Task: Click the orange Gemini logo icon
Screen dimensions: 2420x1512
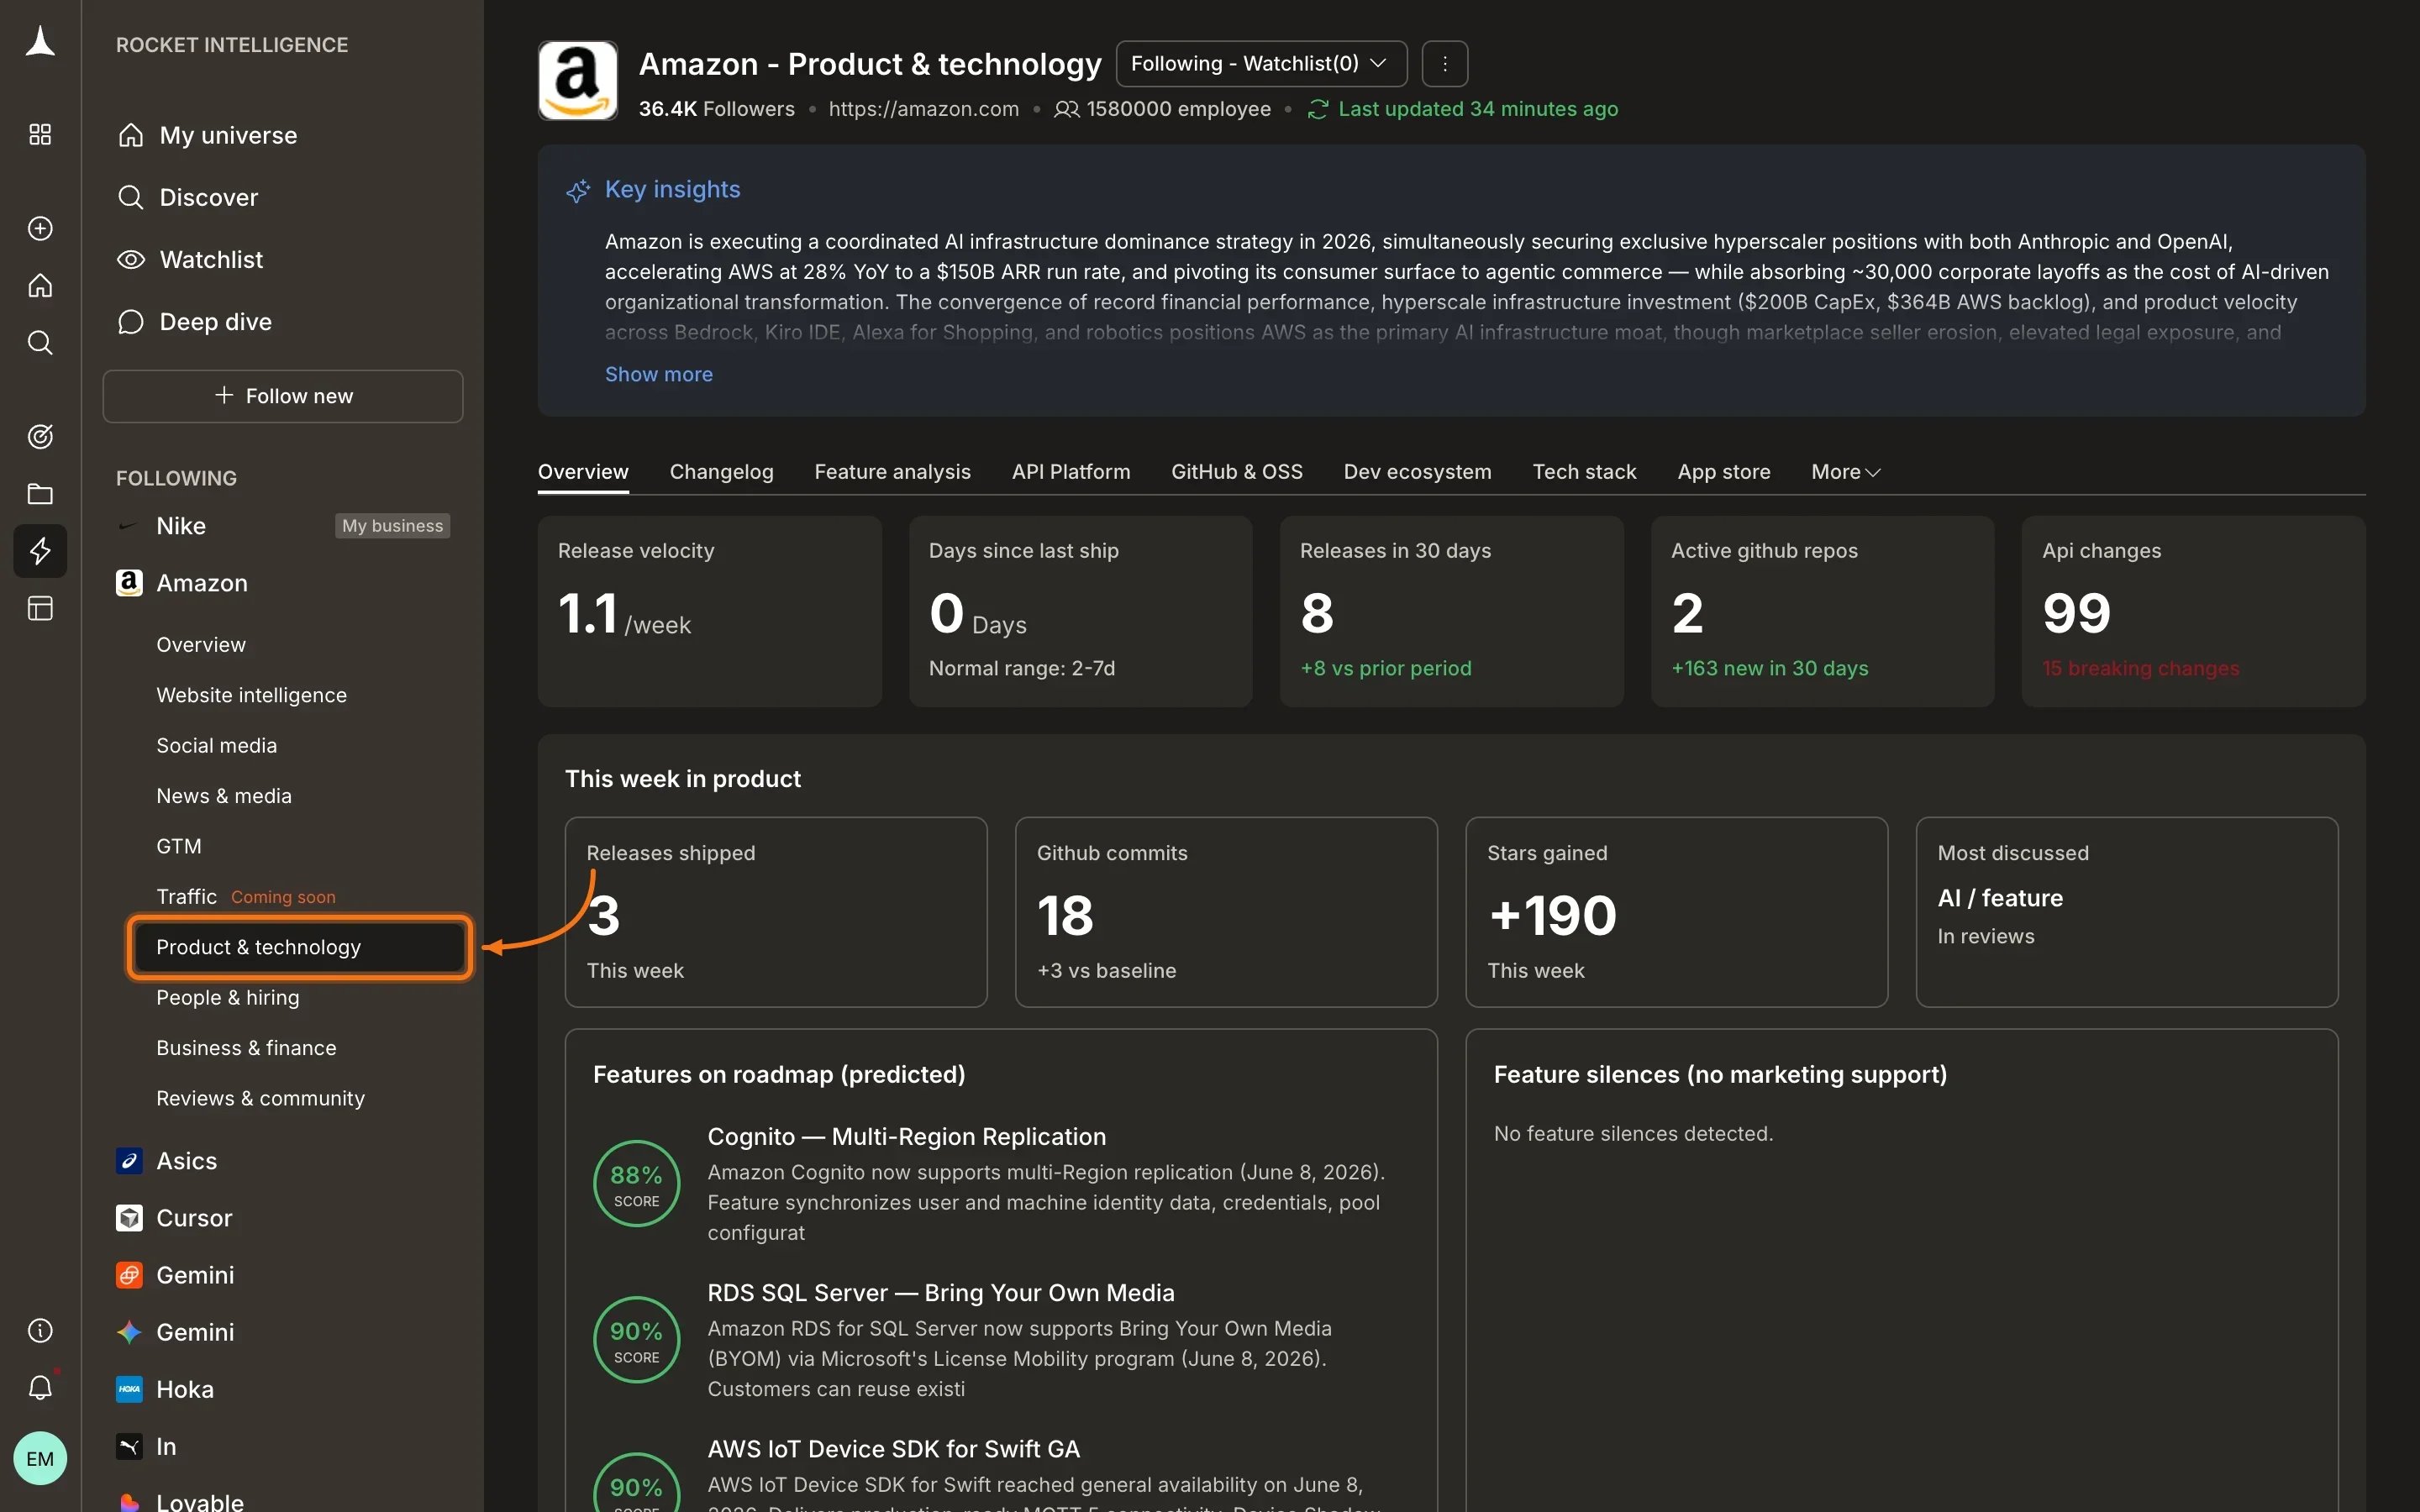Action: (129, 1275)
